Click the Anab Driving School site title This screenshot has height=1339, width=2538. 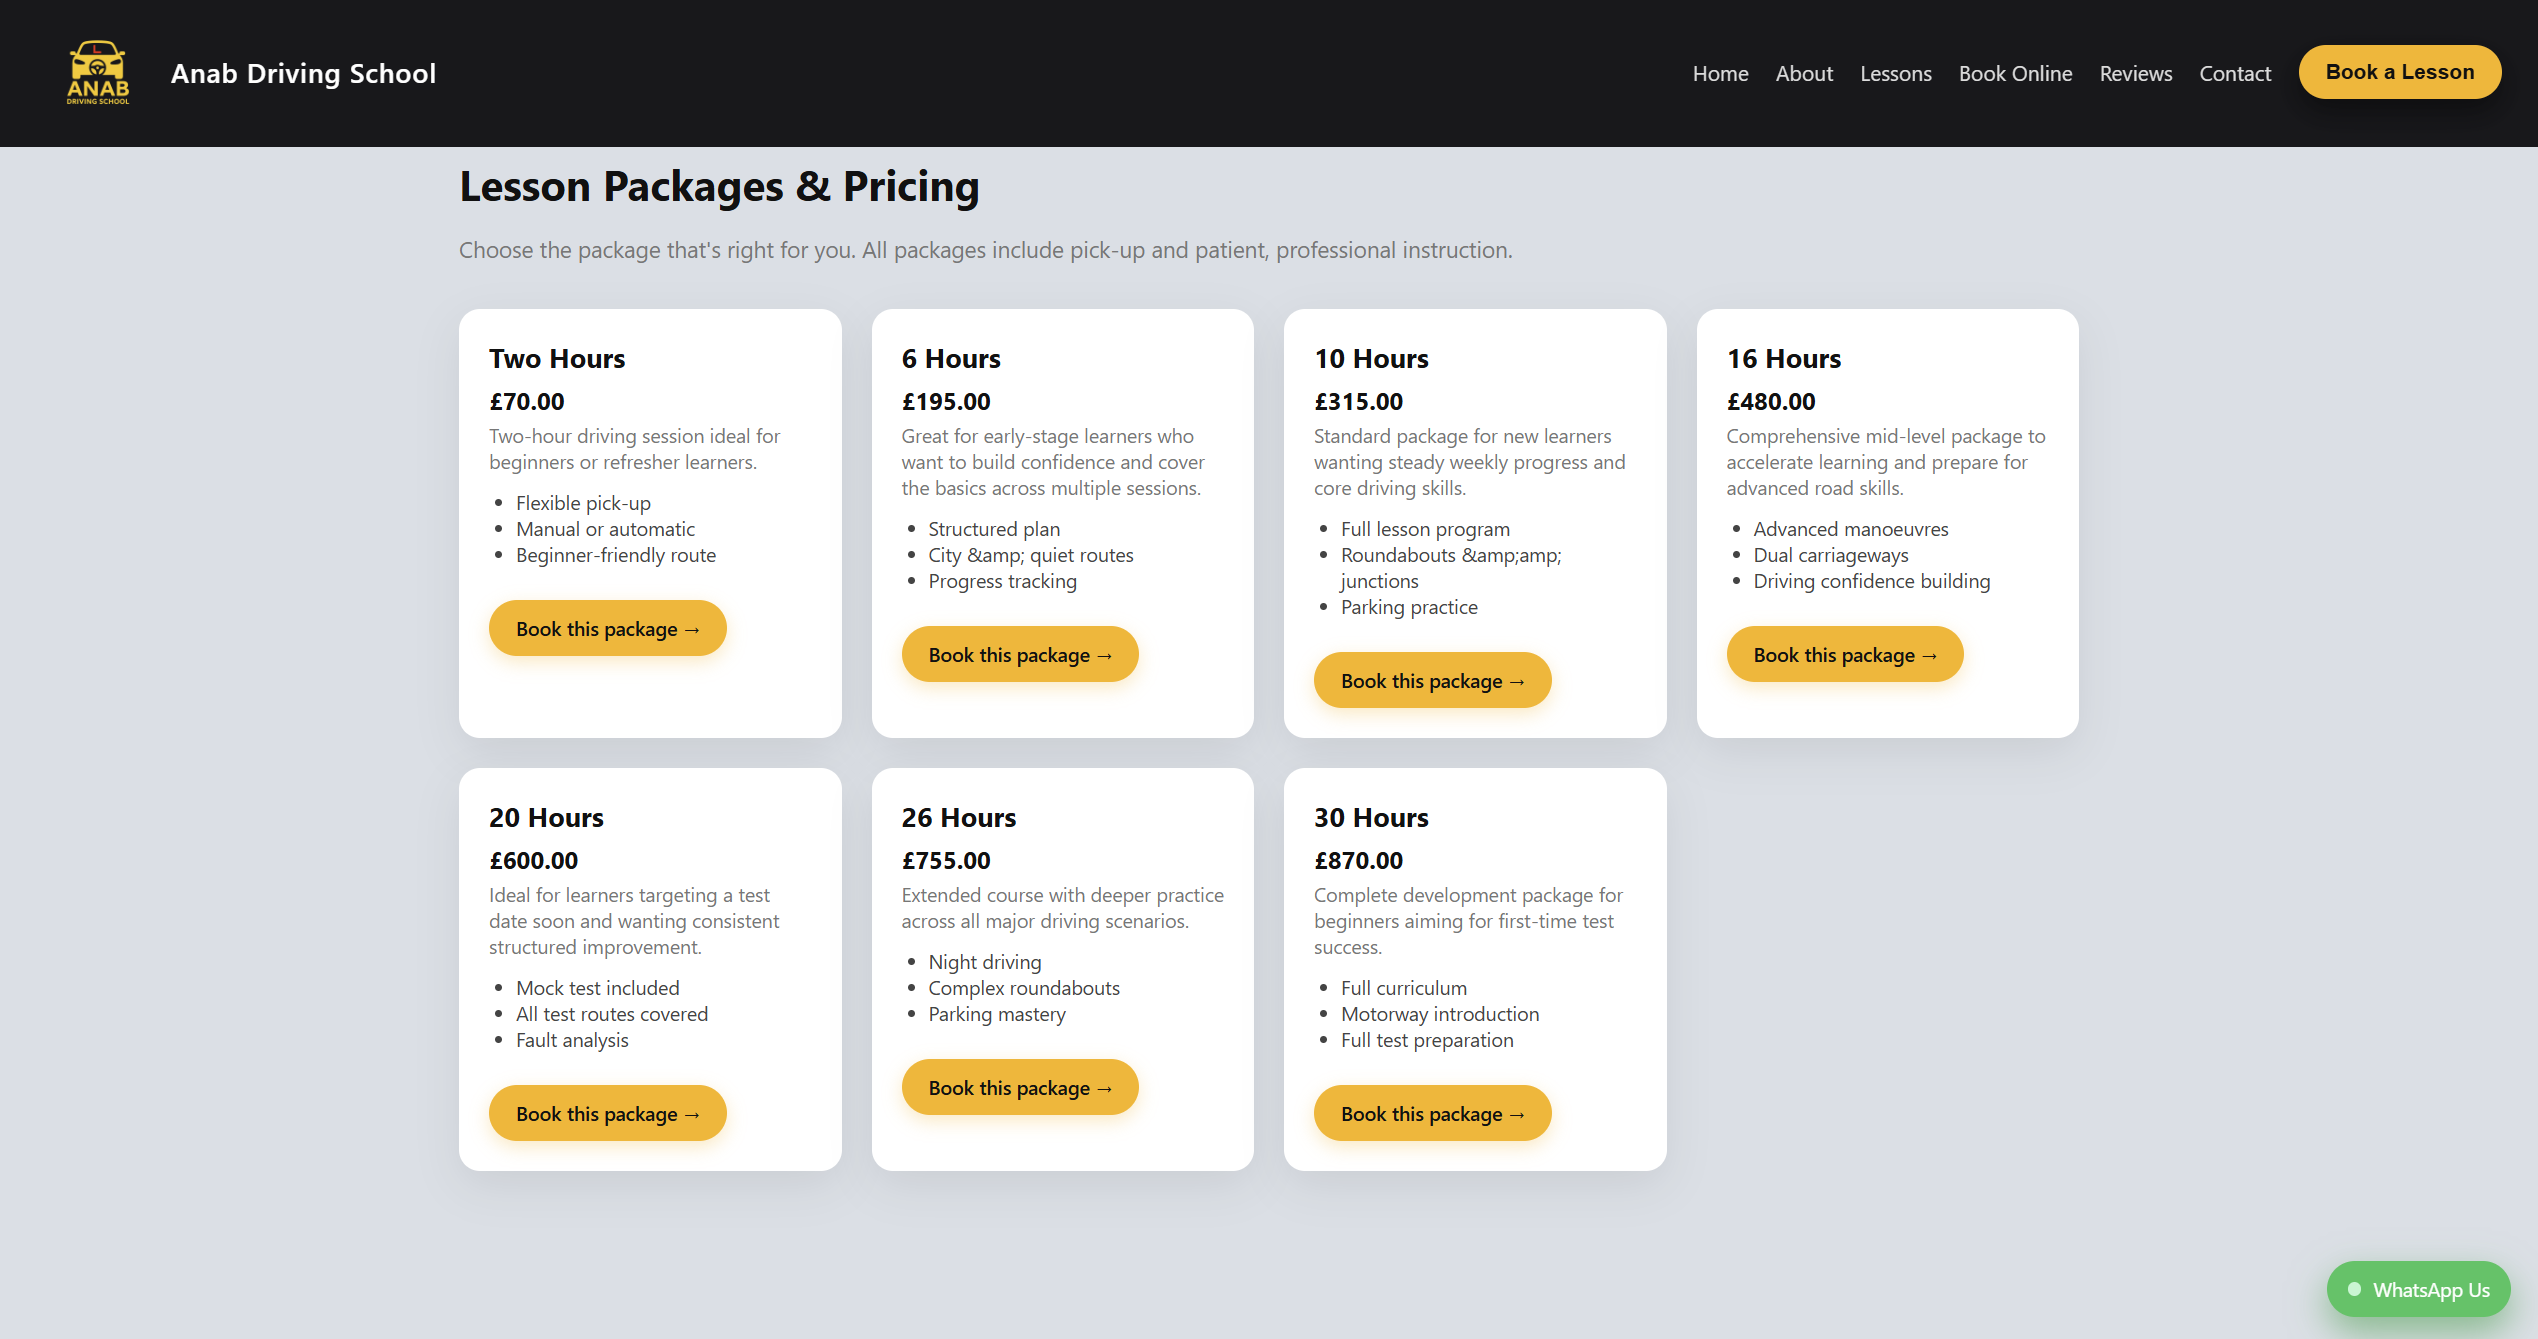(303, 73)
